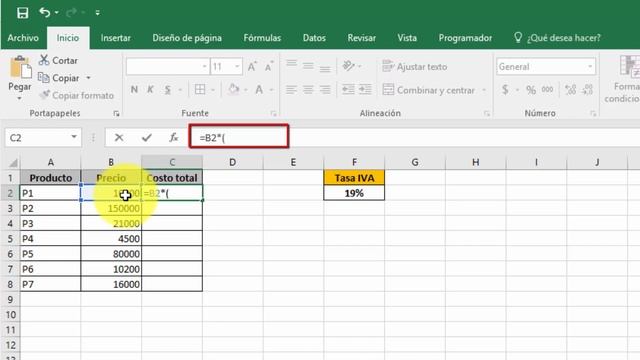Switch to the Programador tab
The width and height of the screenshot is (640, 360).
465,38
